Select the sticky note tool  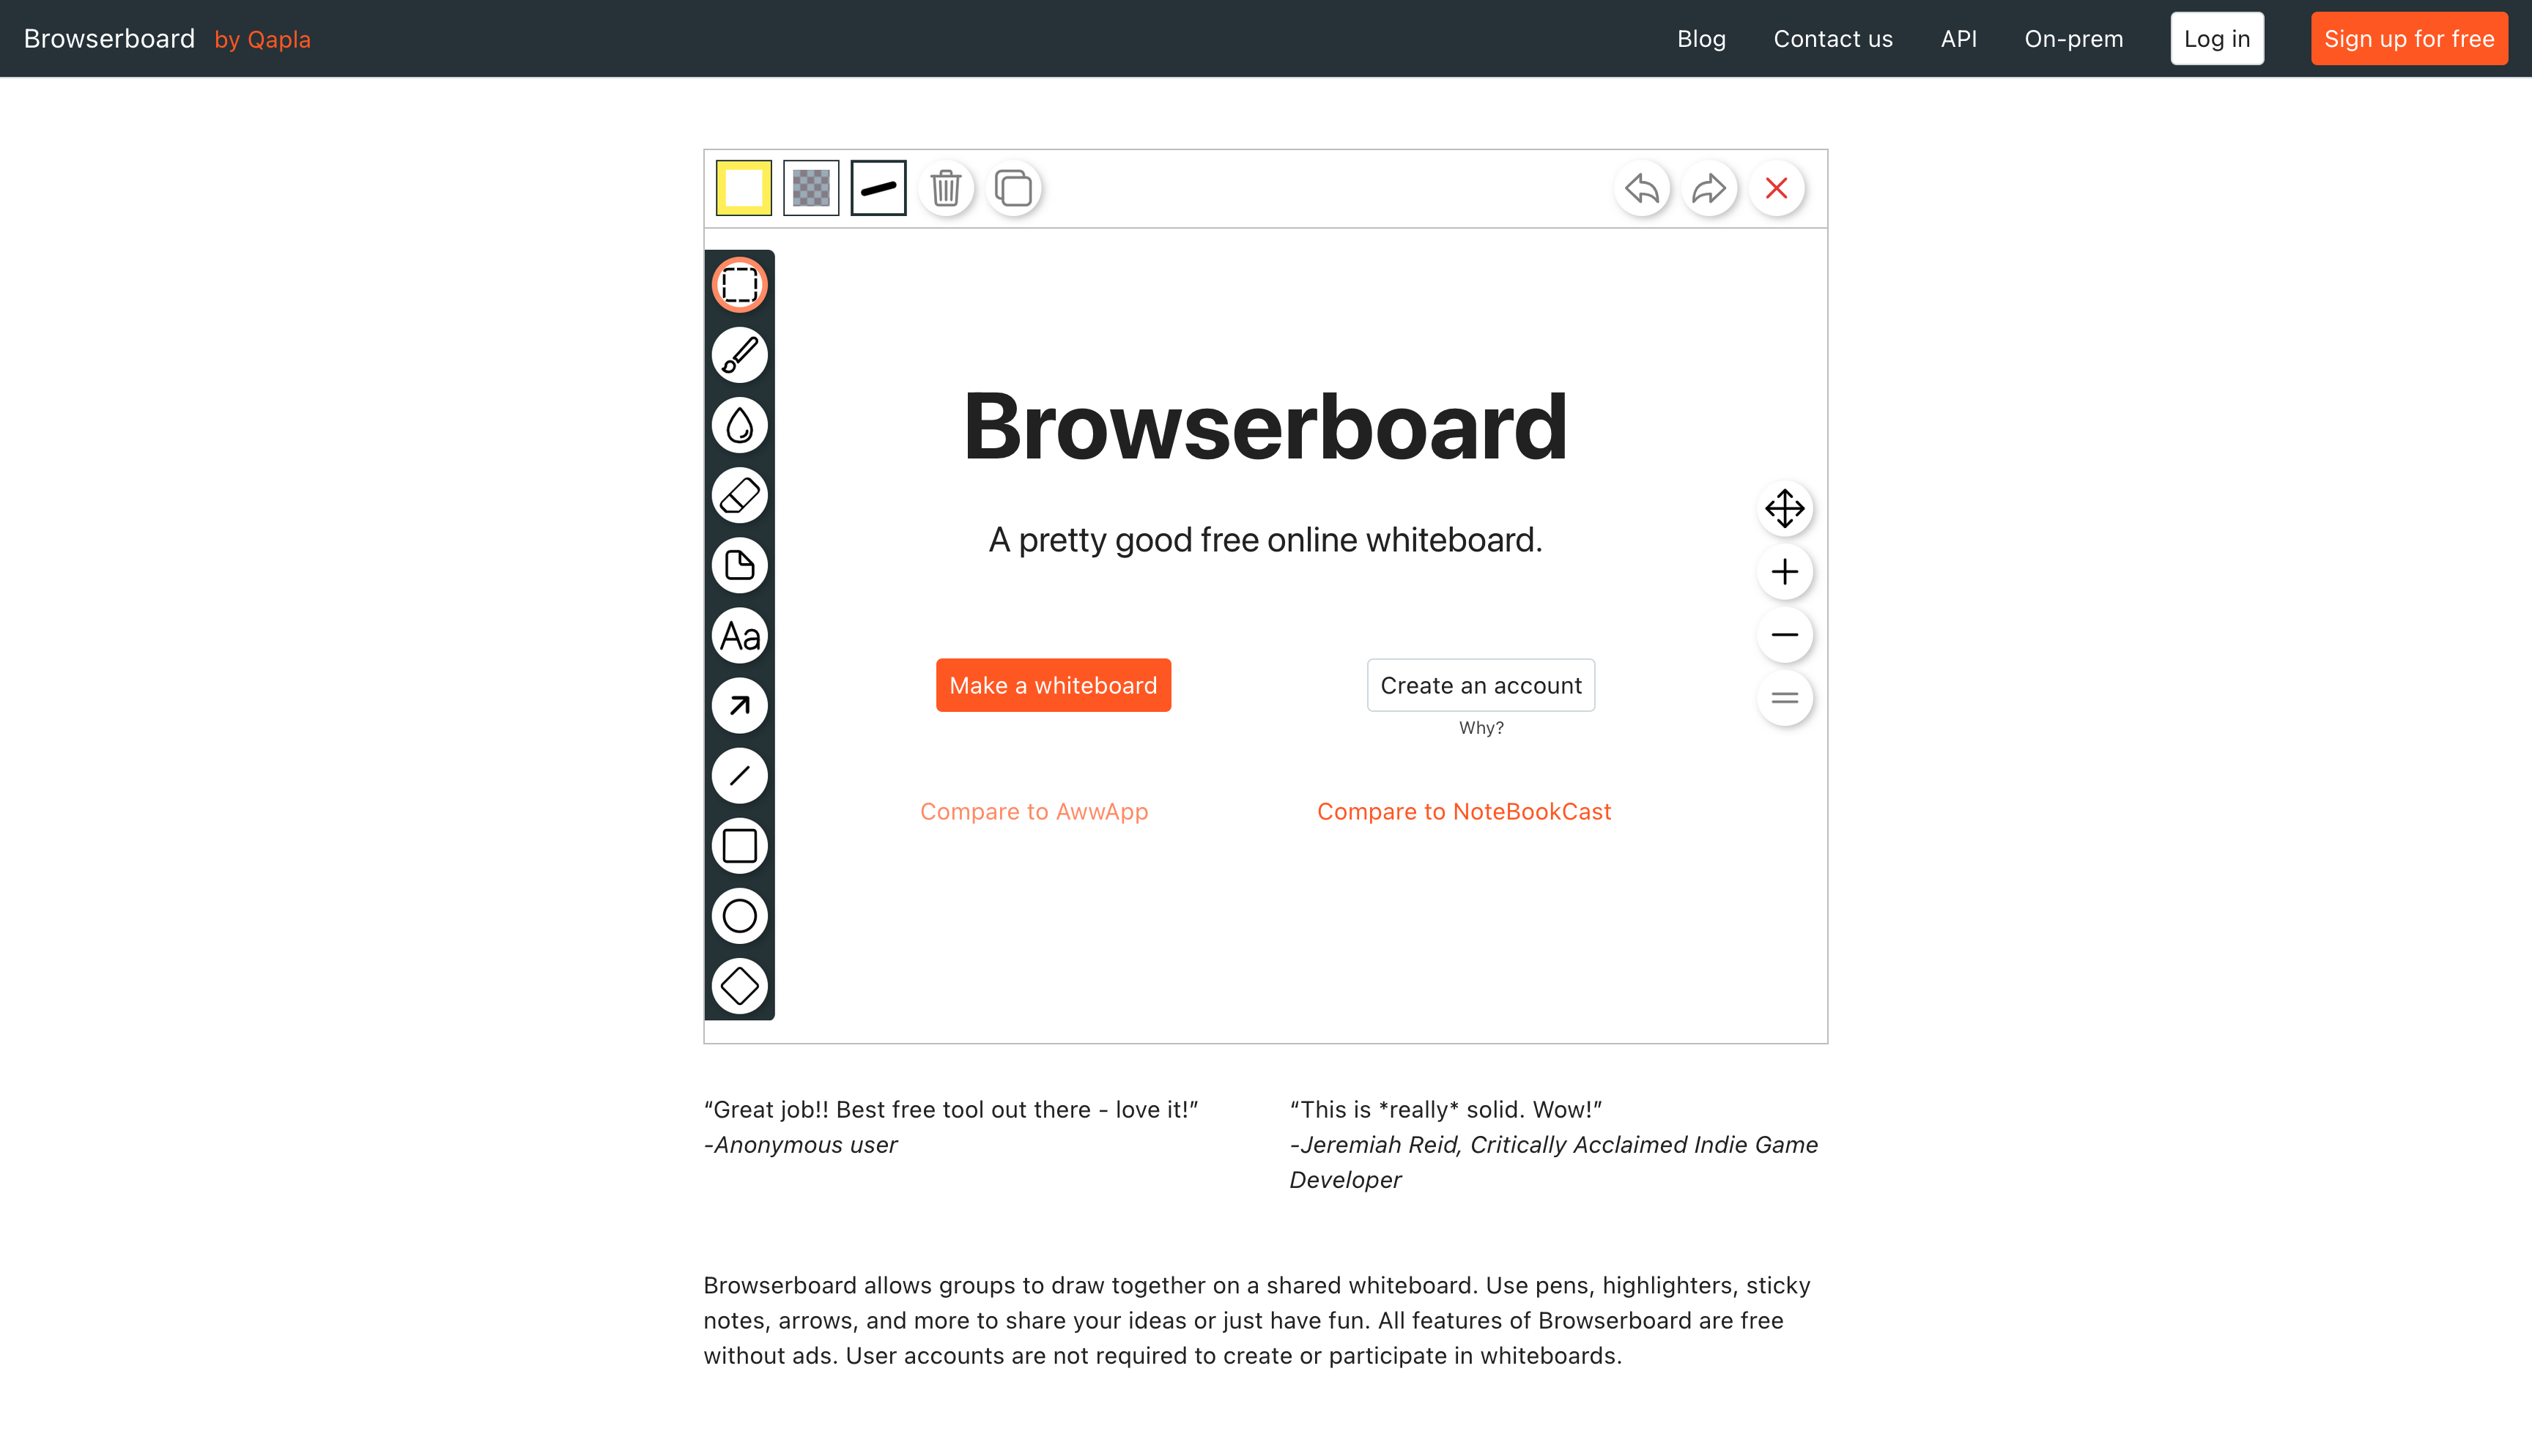(x=739, y=565)
